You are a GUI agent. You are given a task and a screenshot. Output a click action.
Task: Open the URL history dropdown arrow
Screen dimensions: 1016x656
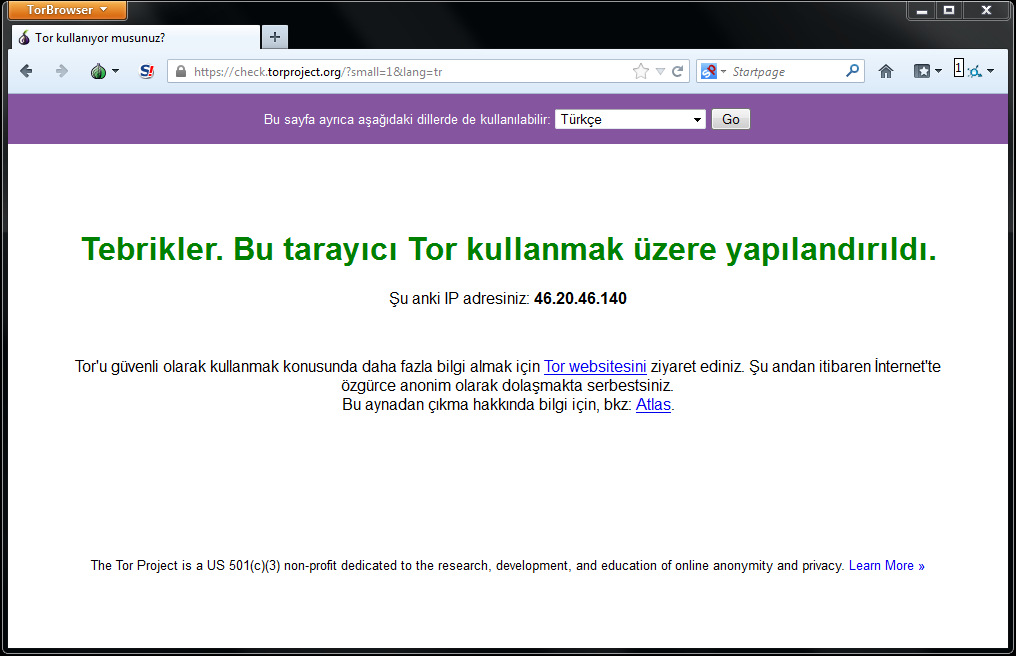tap(660, 71)
